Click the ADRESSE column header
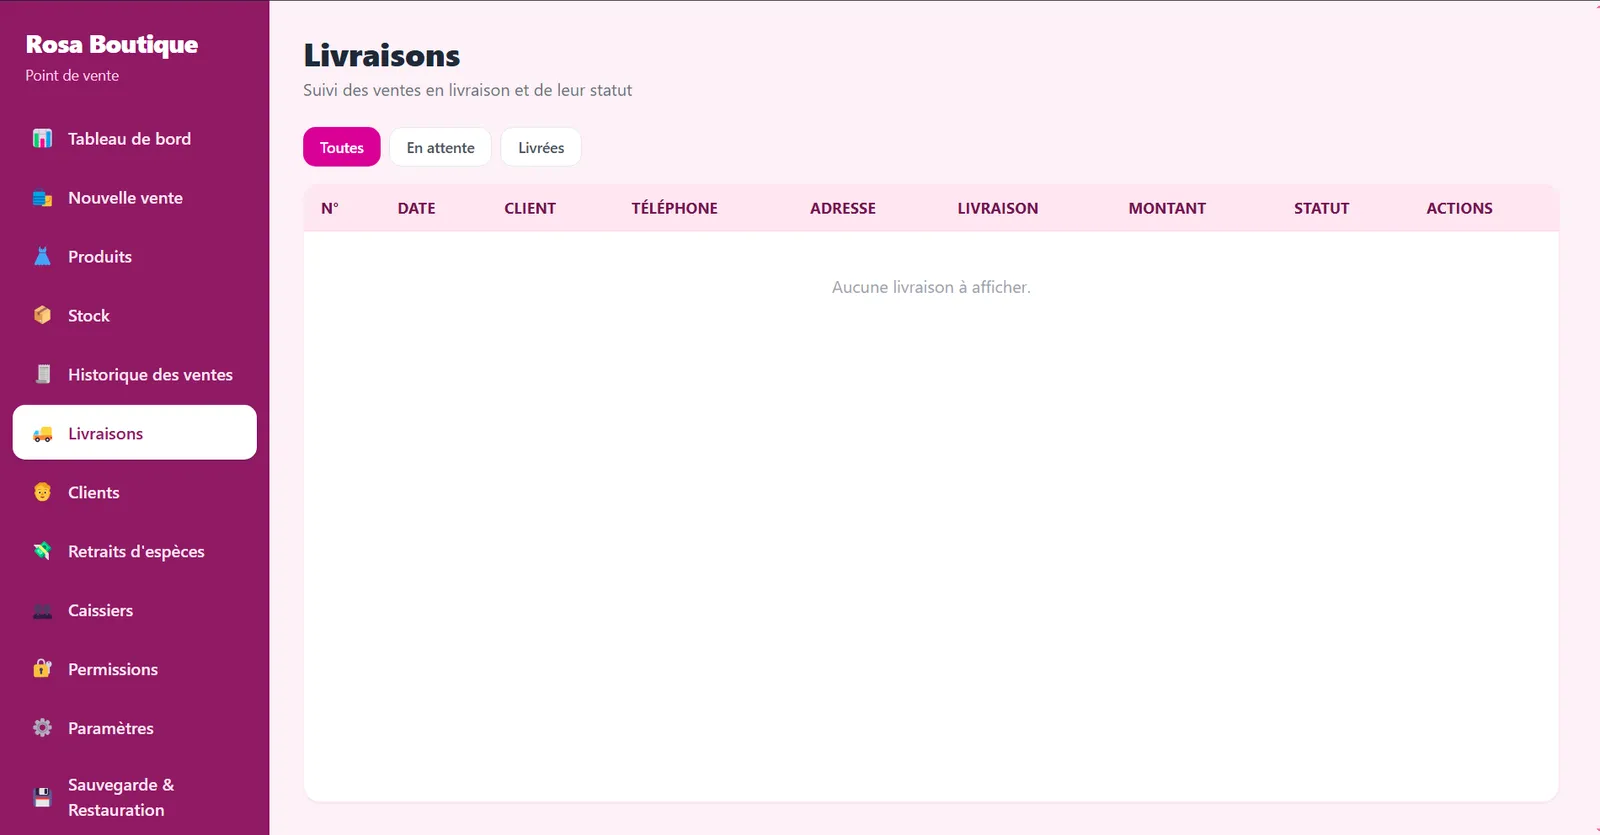Viewport: 1600px width, 835px height. [x=843, y=208]
